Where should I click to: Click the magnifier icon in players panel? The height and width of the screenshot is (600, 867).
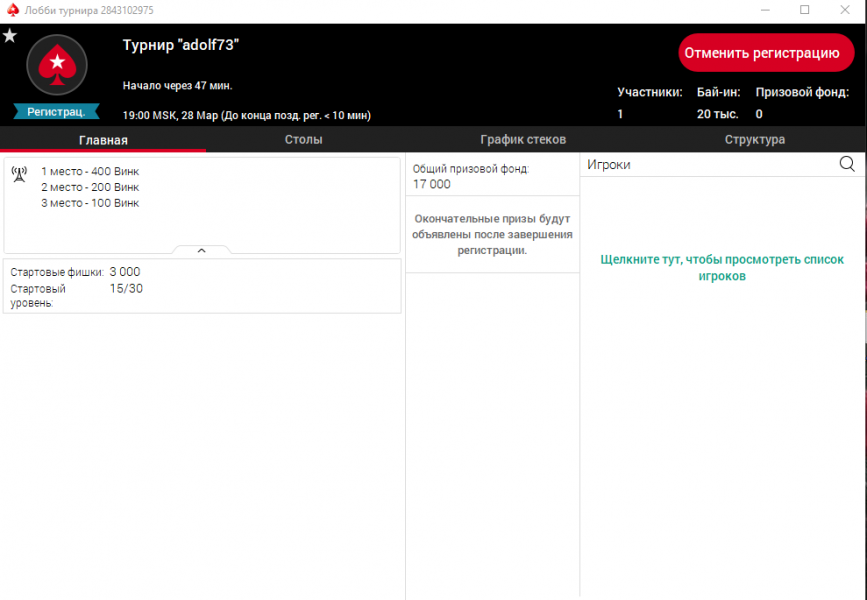(846, 164)
